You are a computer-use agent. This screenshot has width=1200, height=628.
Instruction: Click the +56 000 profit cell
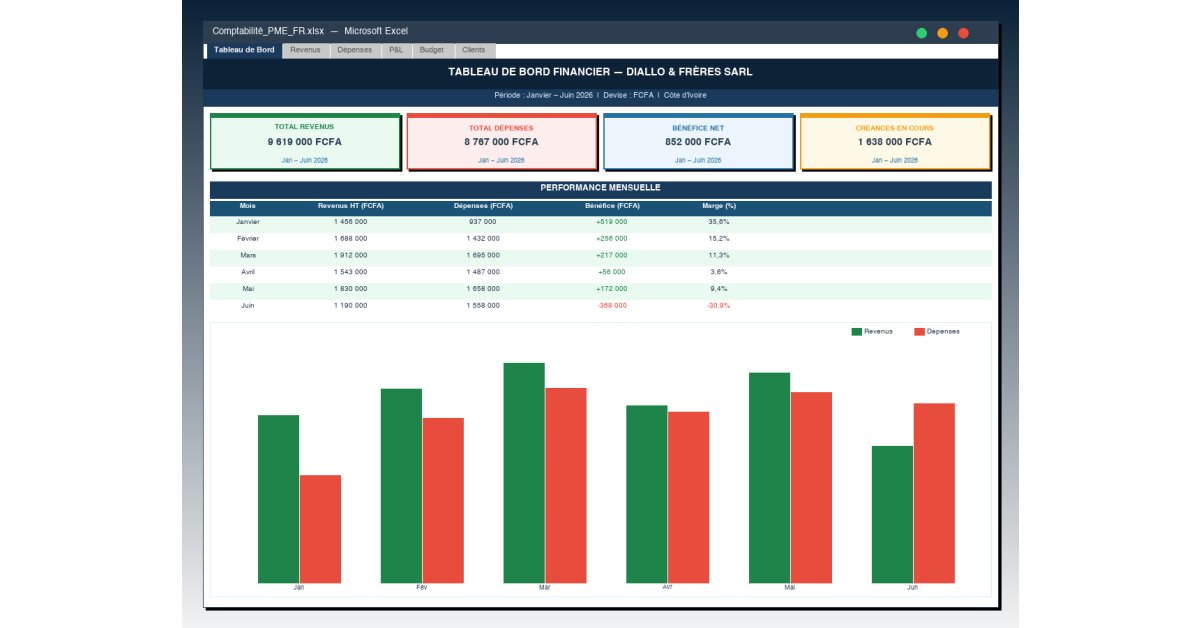pyautogui.click(x=612, y=272)
